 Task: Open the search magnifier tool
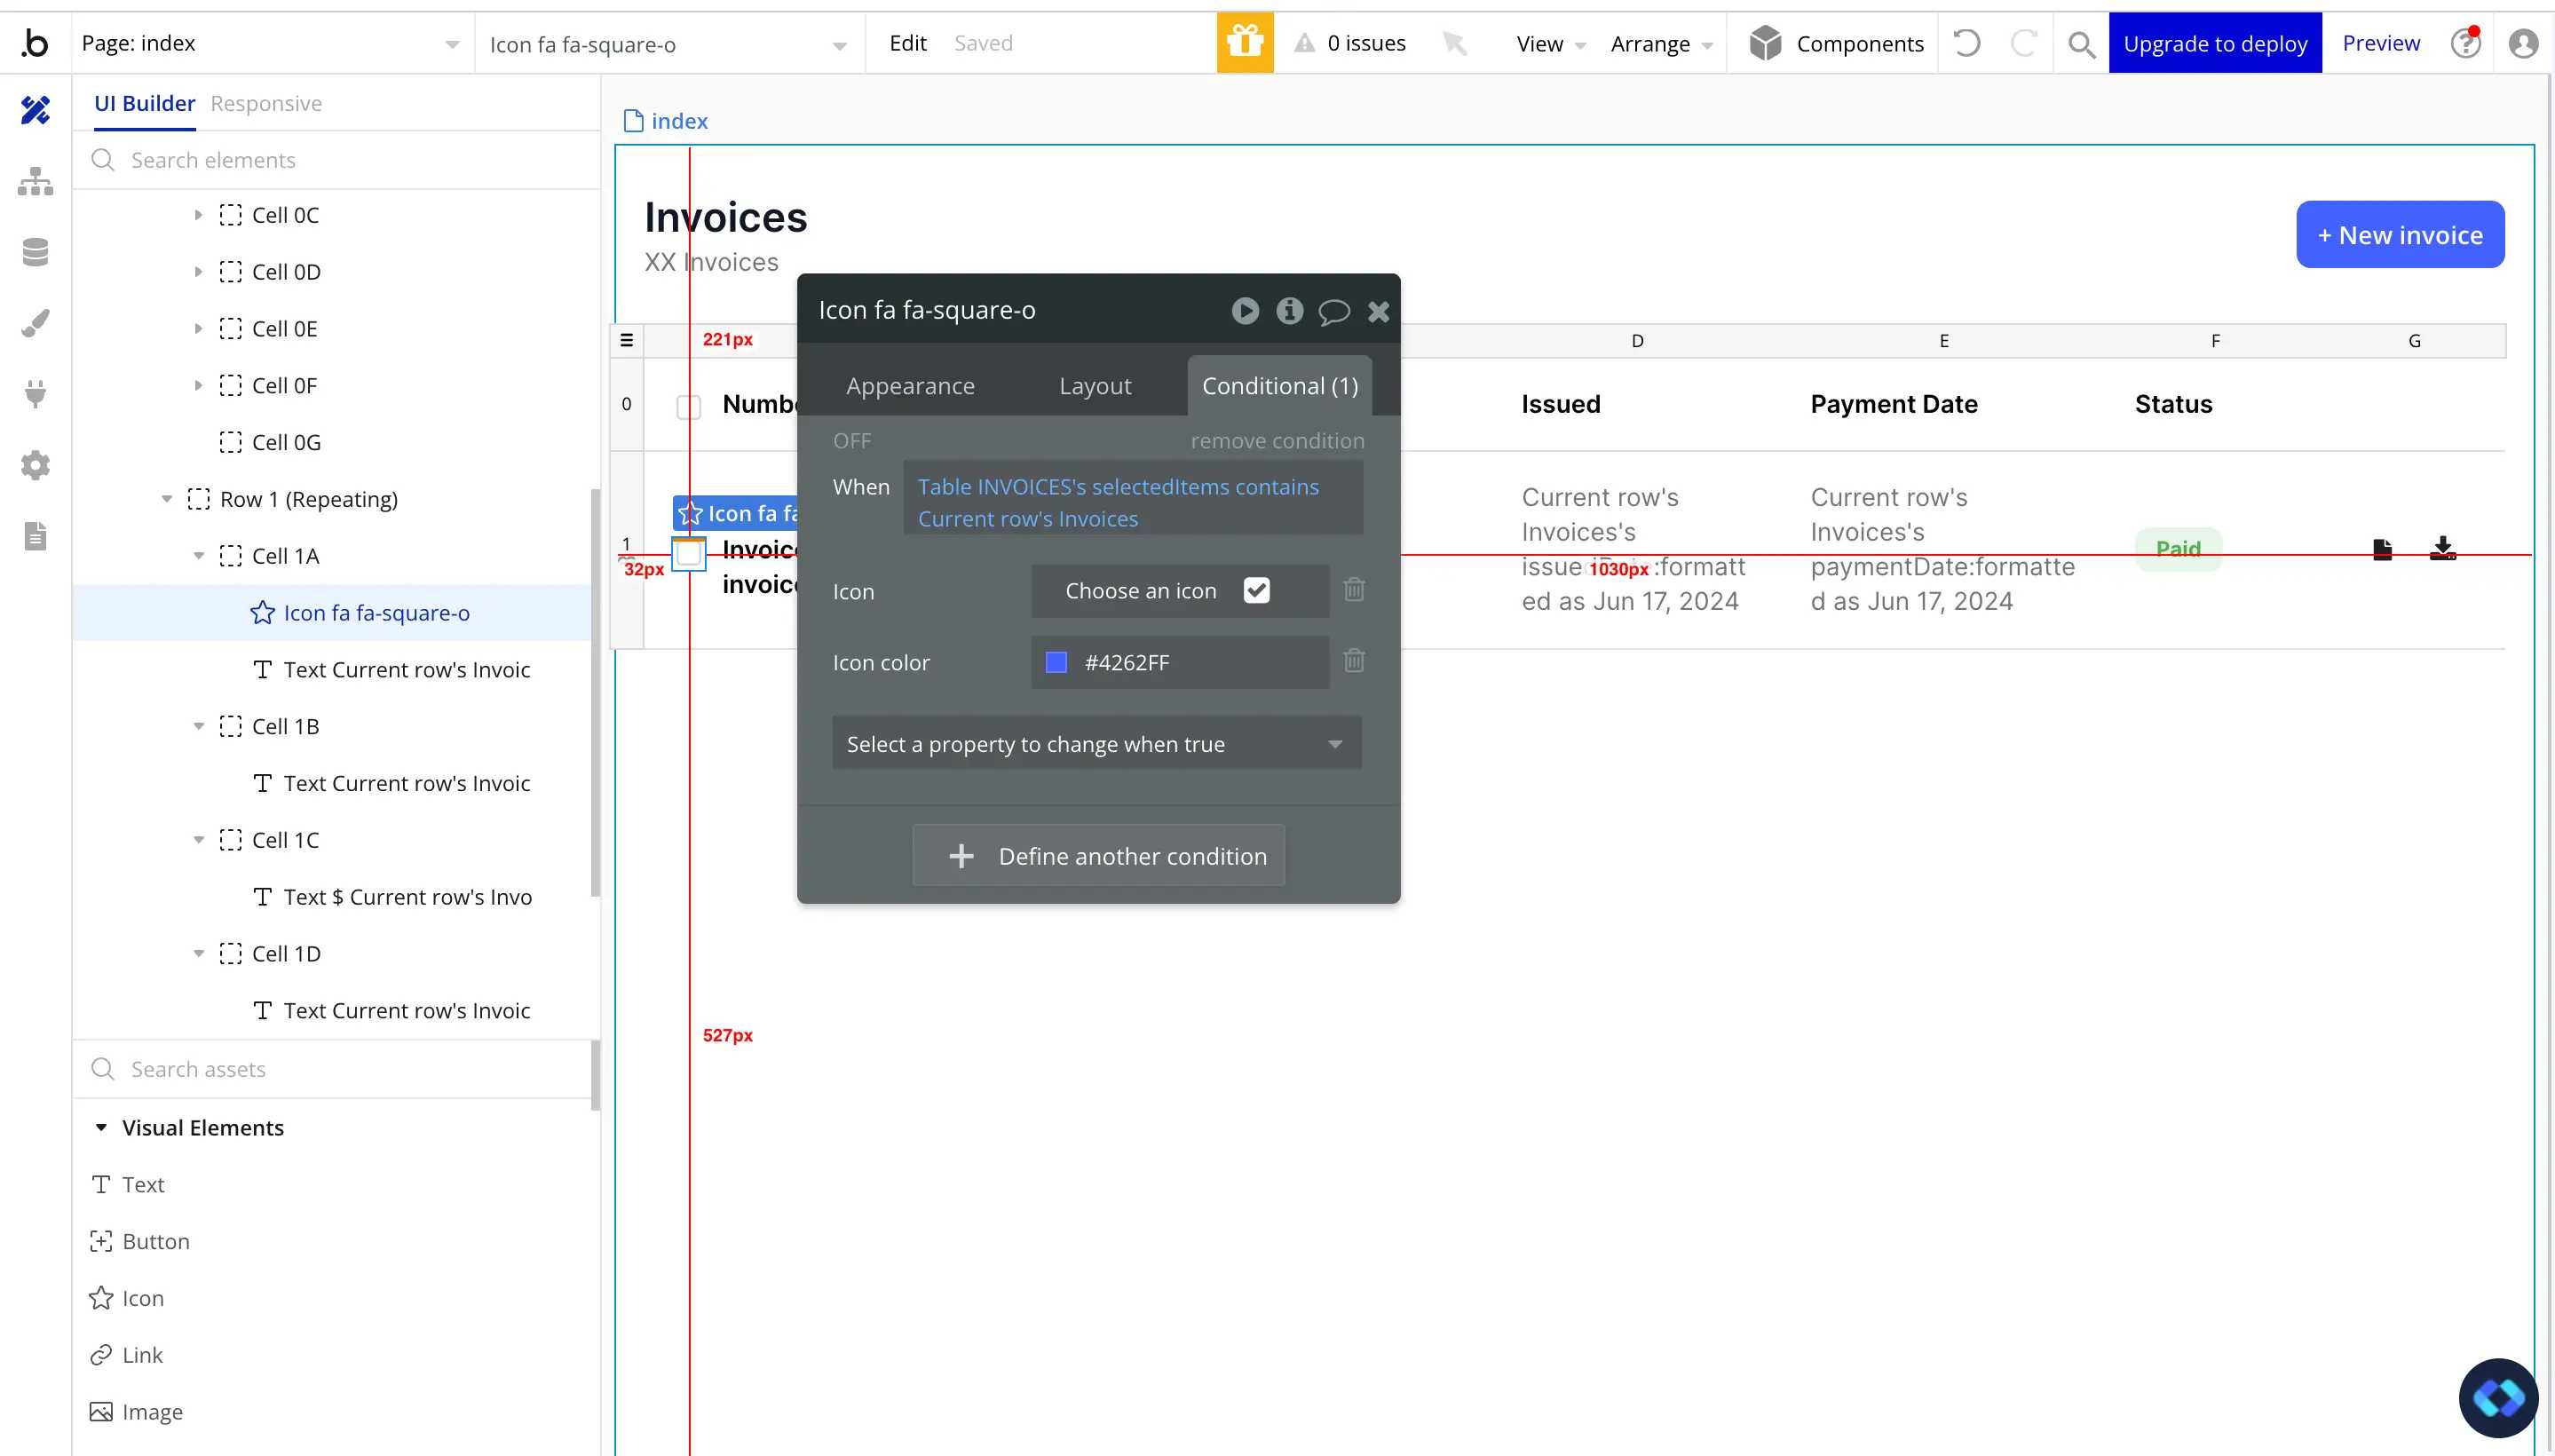click(2082, 44)
